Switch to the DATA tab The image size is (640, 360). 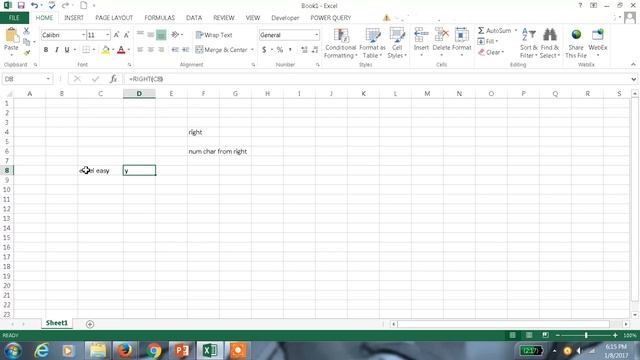tap(194, 18)
